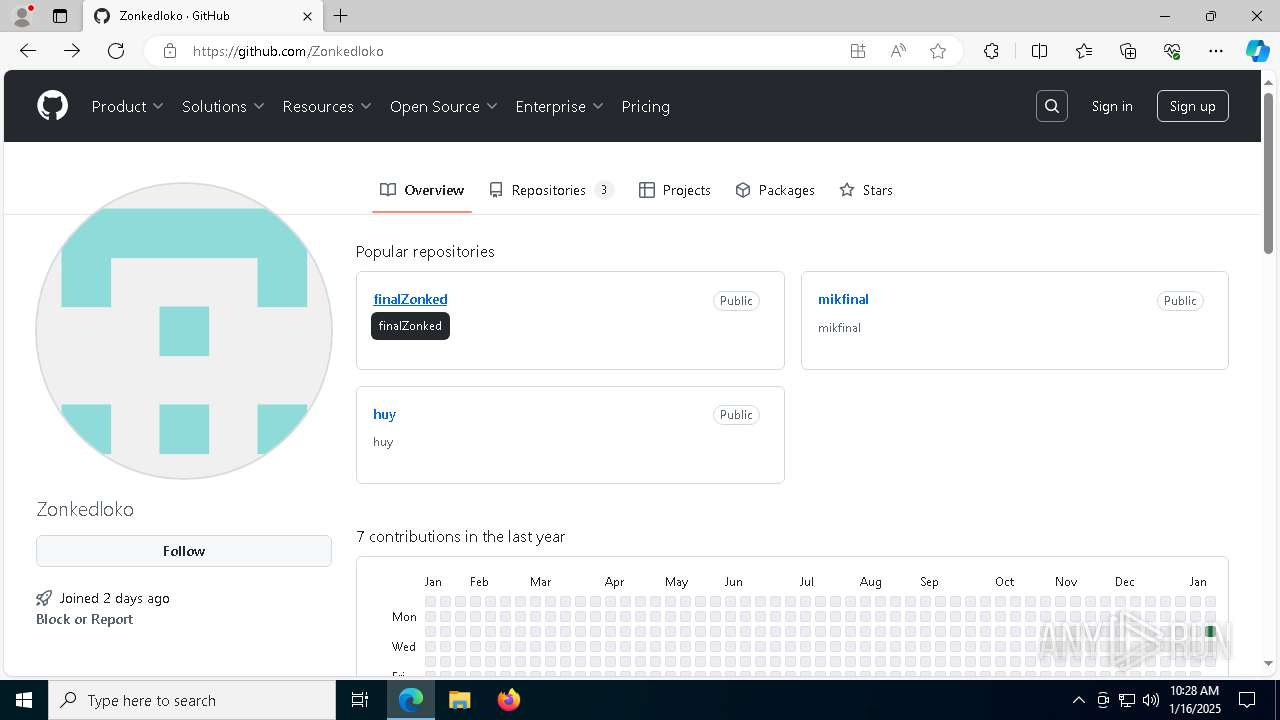The height and width of the screenshot is (720, 1280).
Task: Open the Edge profile avatar
Action: 22,16
